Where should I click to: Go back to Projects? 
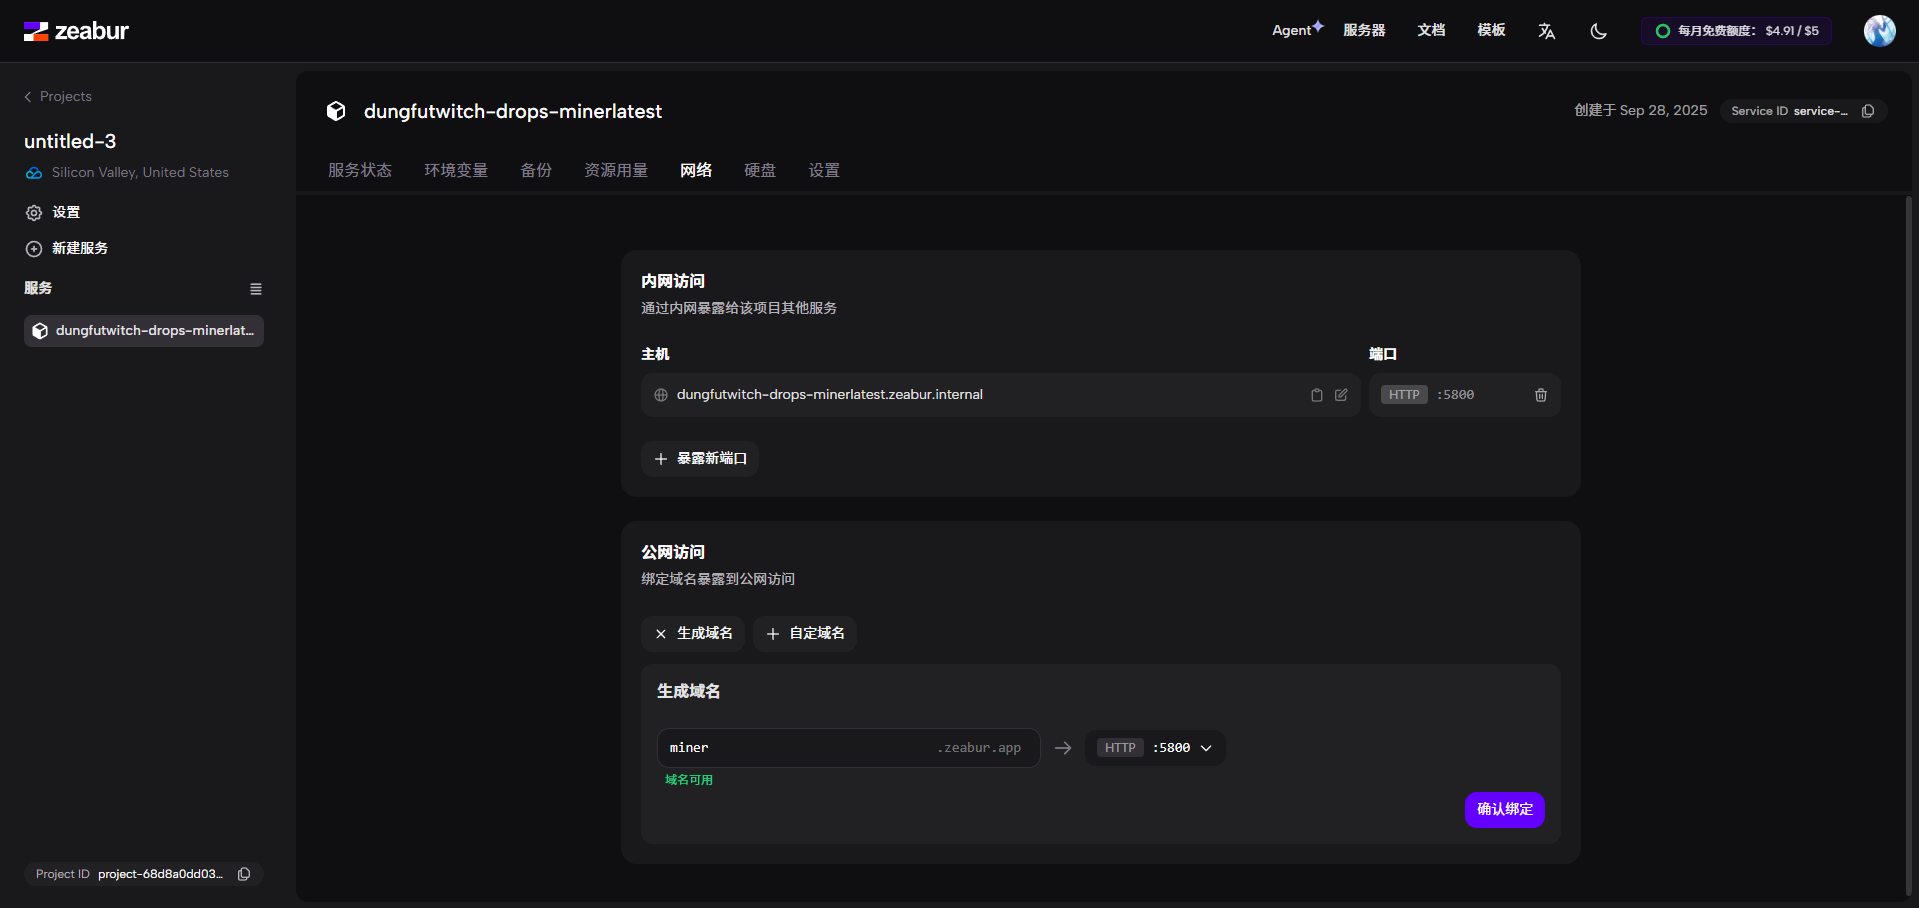58,97
